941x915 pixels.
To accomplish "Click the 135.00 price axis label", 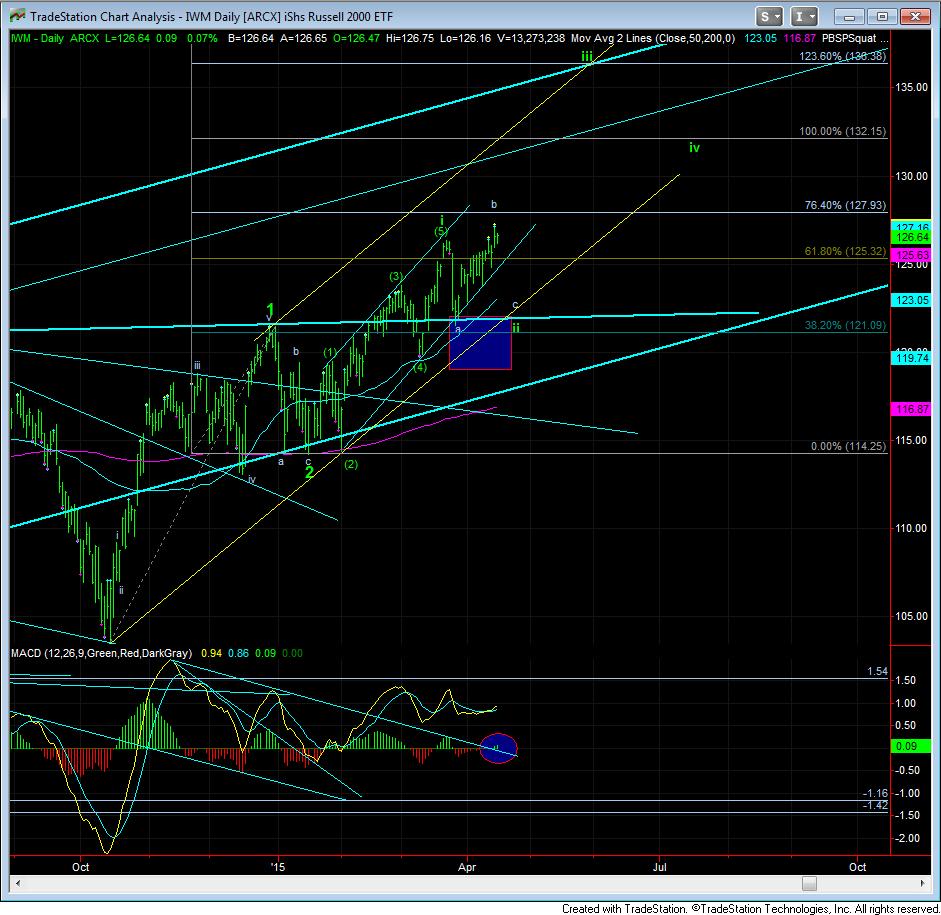I will pyautogui.click(x=912, y=87).
